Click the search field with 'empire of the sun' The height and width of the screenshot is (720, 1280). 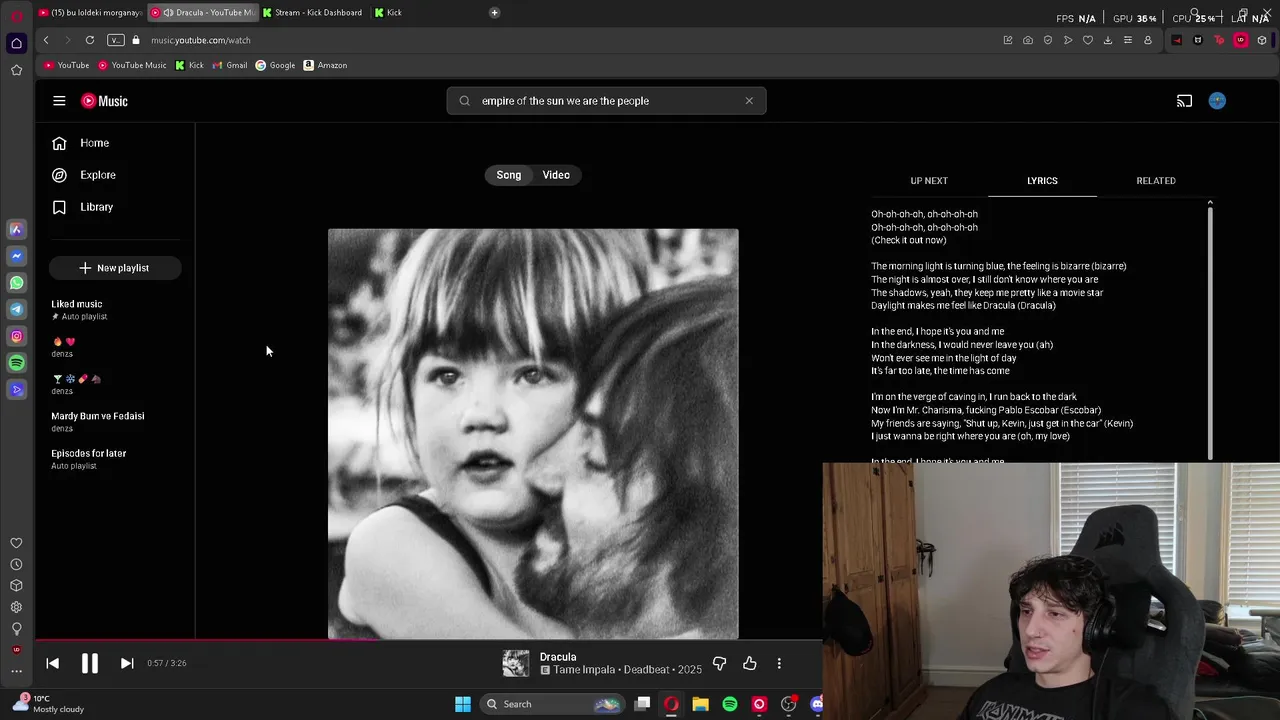click(606, 101)
